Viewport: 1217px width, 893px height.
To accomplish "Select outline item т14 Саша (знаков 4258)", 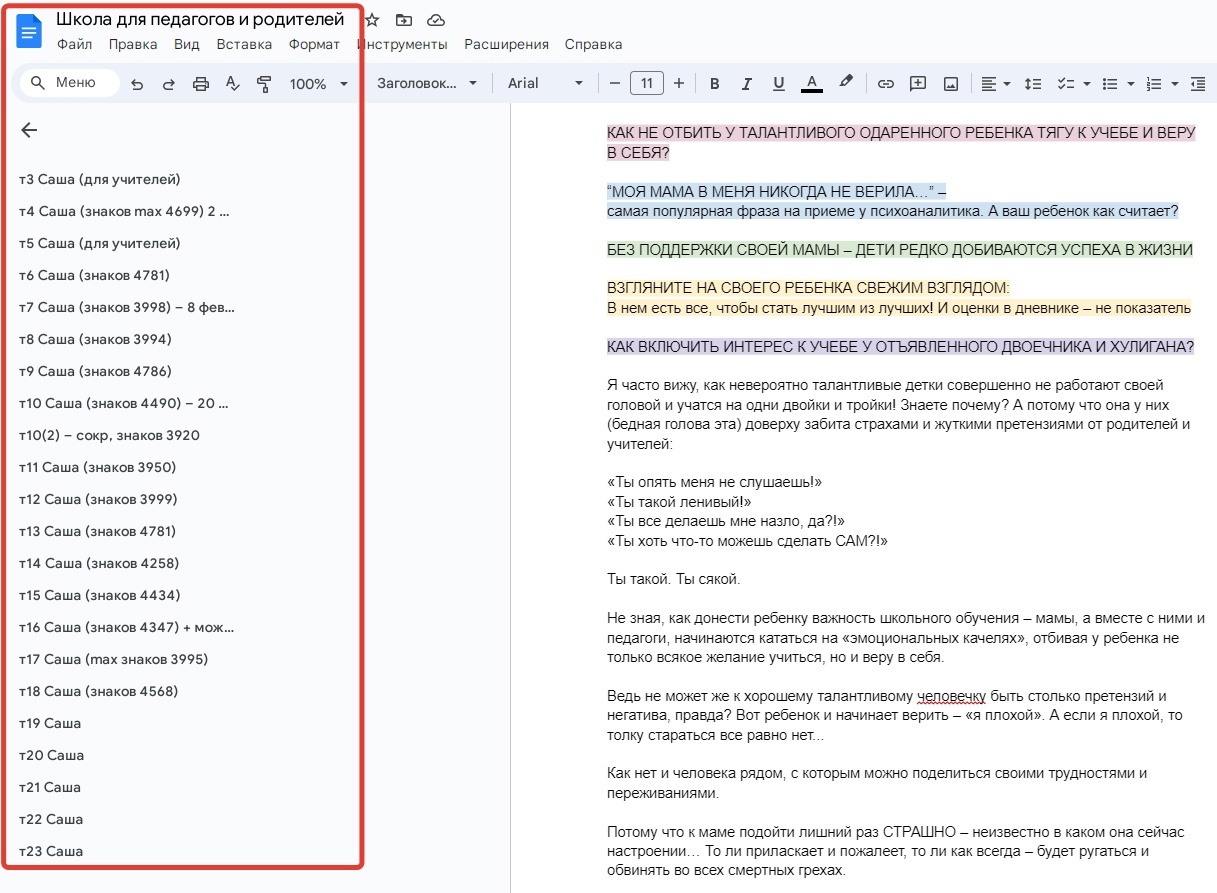I will 99,563.
